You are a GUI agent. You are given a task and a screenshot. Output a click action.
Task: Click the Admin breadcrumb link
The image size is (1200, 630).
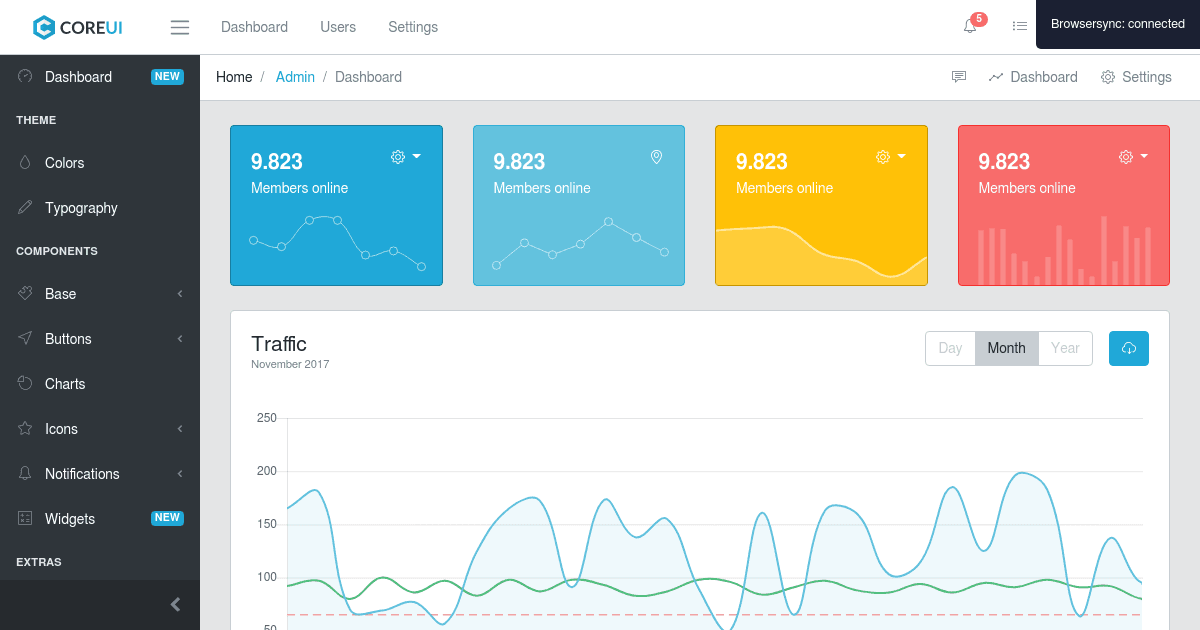(x=295, y=77)
